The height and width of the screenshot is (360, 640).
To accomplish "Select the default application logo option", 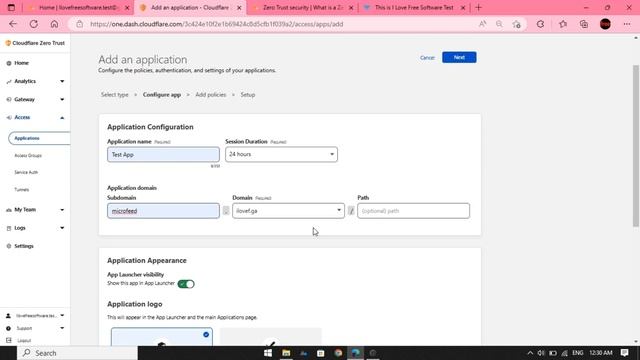I will coord(162,336).
